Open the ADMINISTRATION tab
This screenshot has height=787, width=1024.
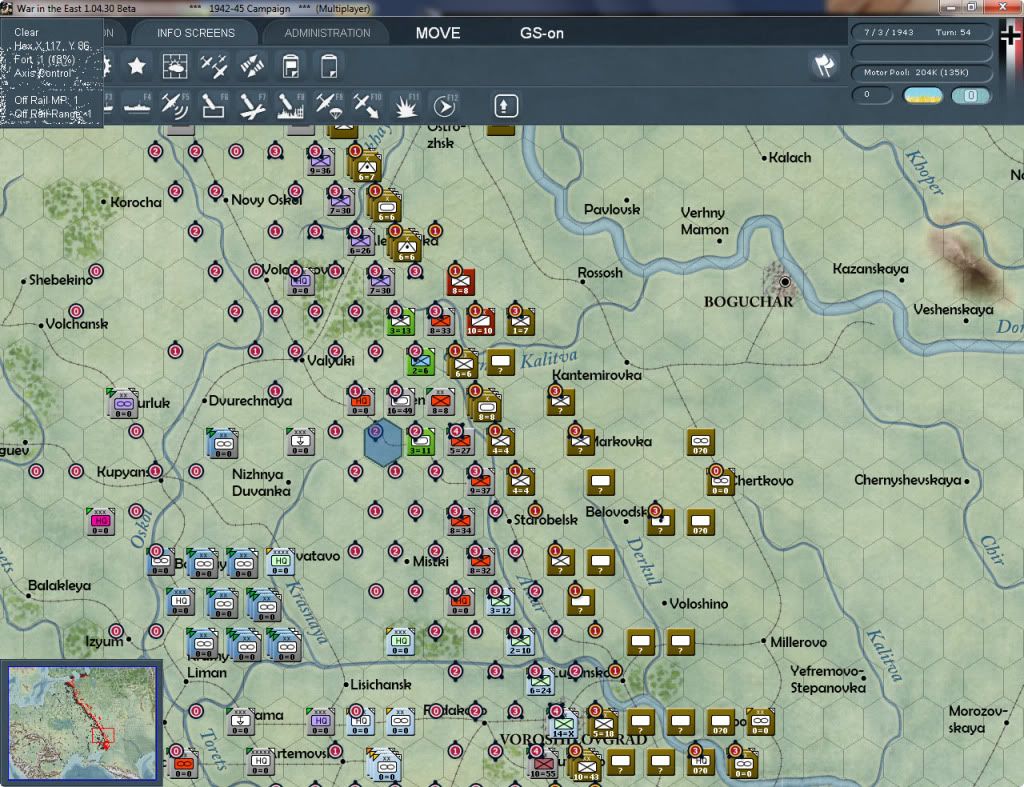pyautogui.click(x=327, y=33)
